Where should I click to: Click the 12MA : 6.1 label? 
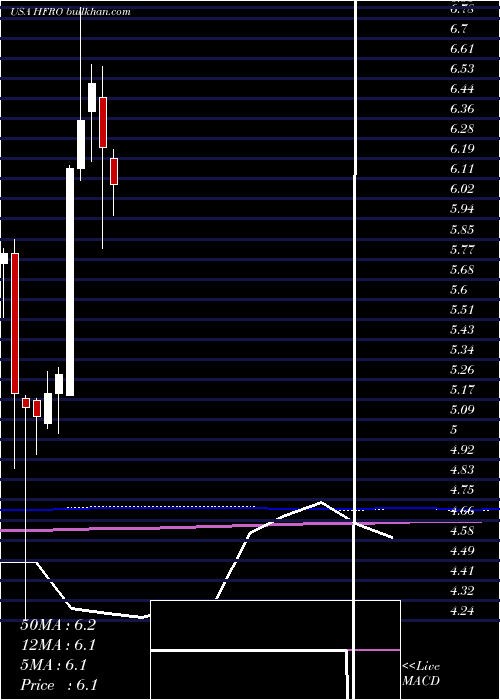[58, 645]
